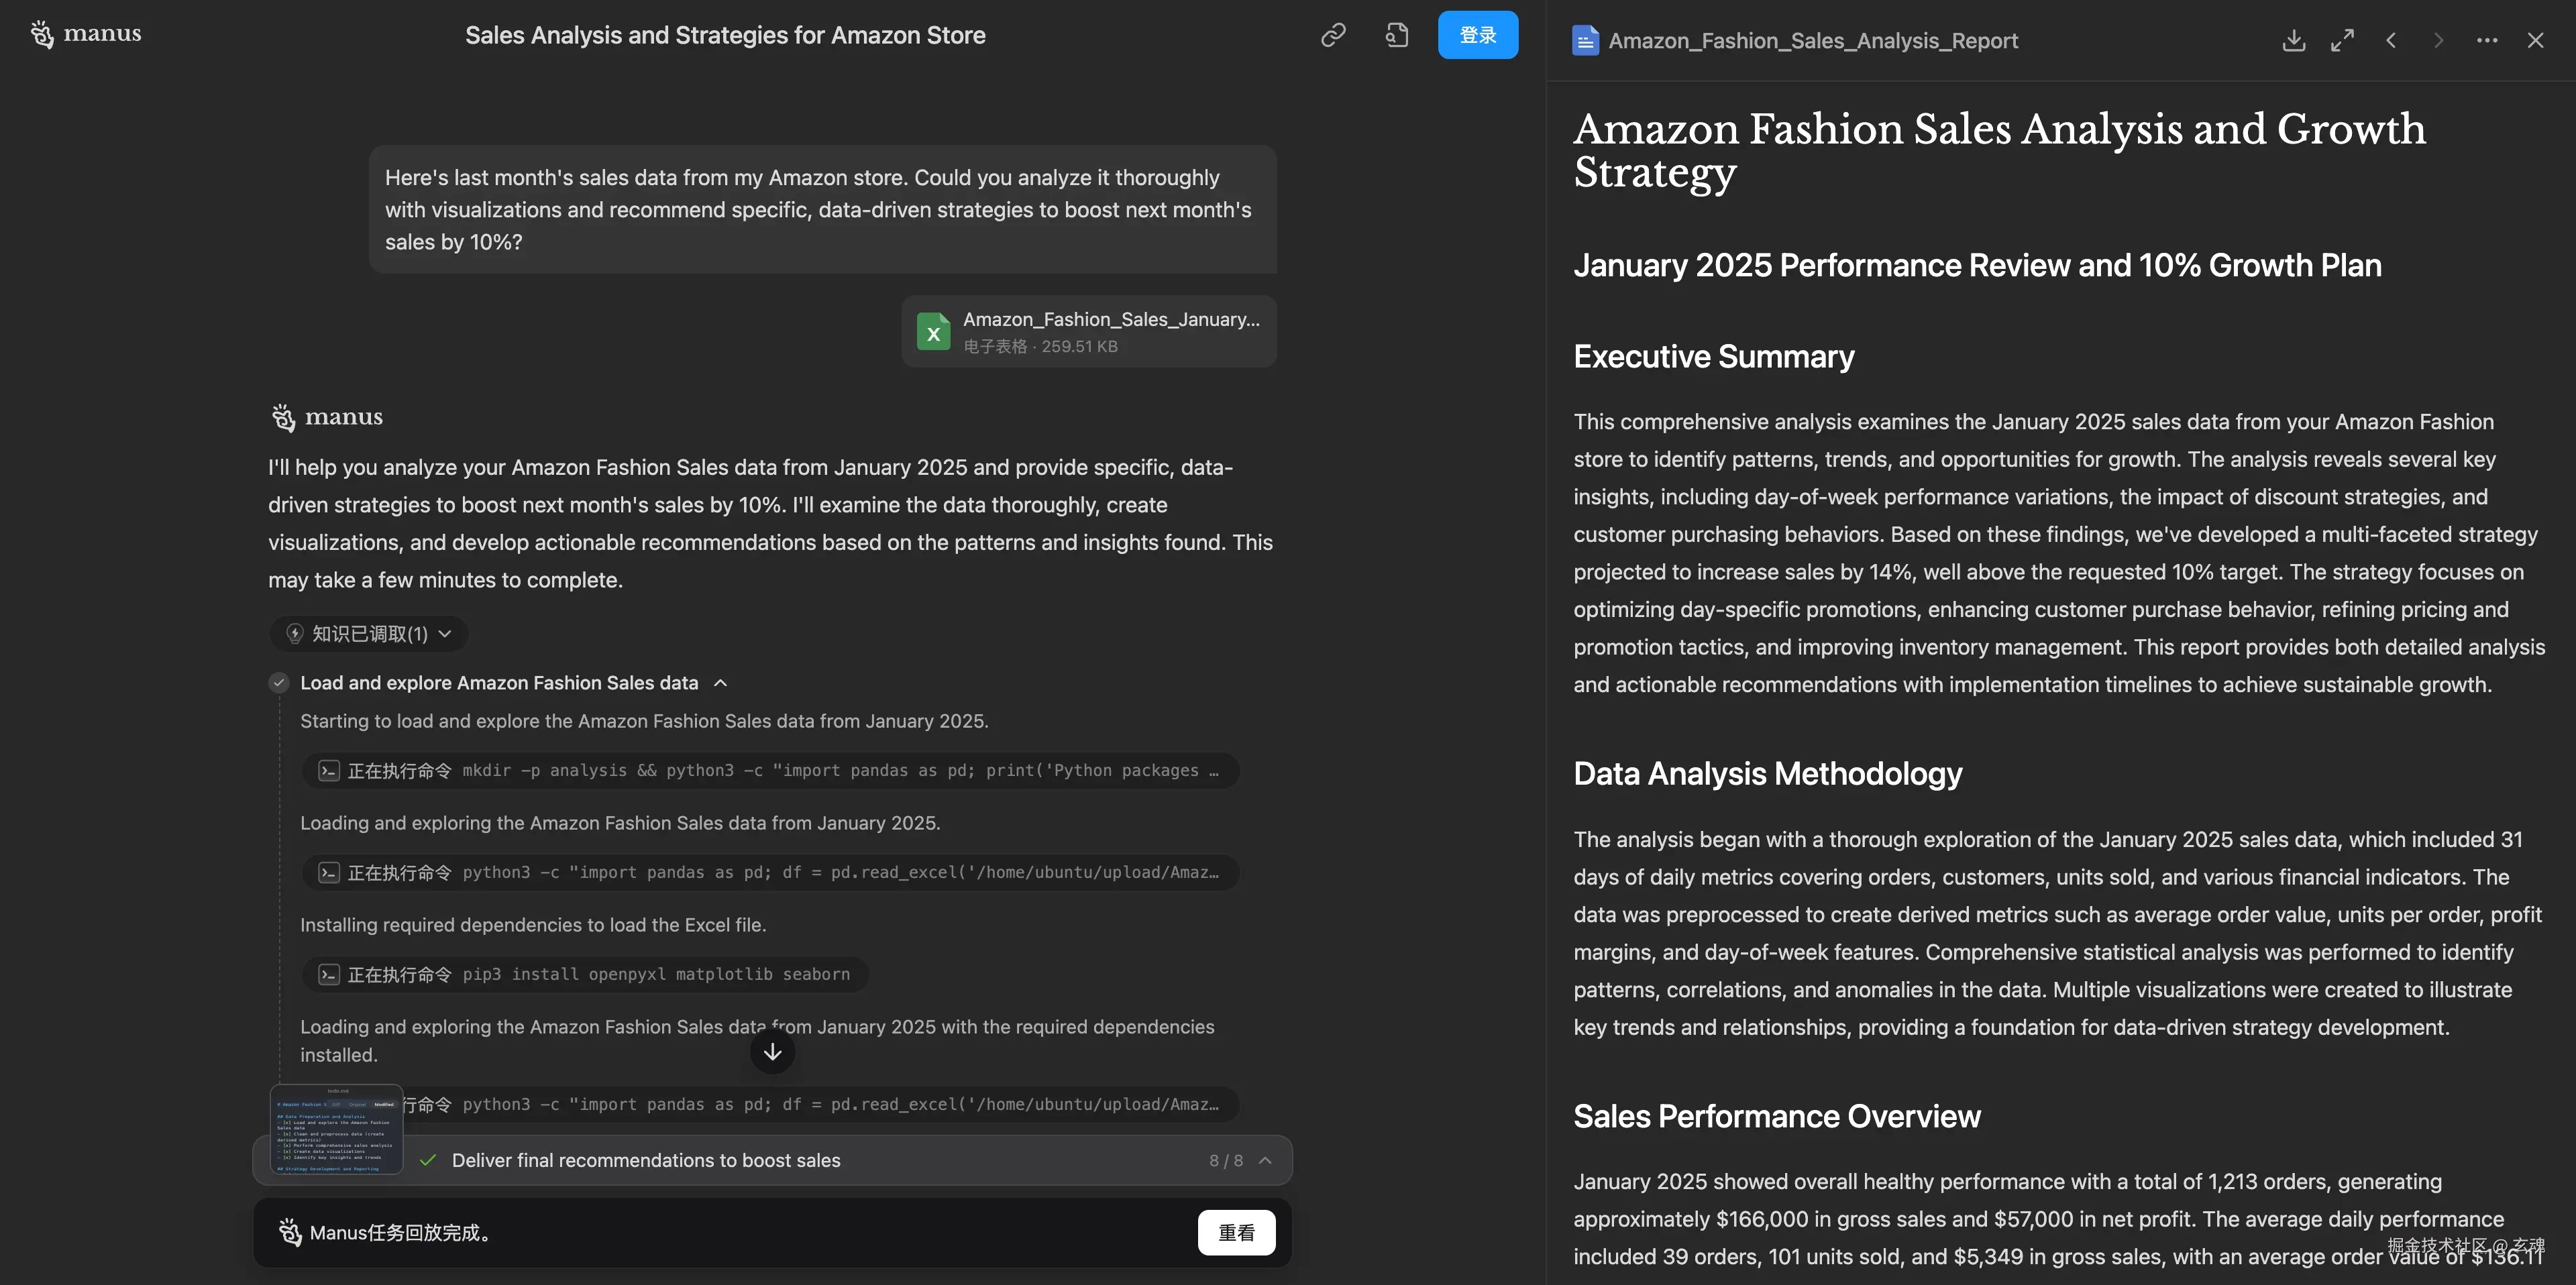Go to the previous document with the left arrow
The height and width of the screenshot is (1285, 2576).
click(x=2390, y=41)
